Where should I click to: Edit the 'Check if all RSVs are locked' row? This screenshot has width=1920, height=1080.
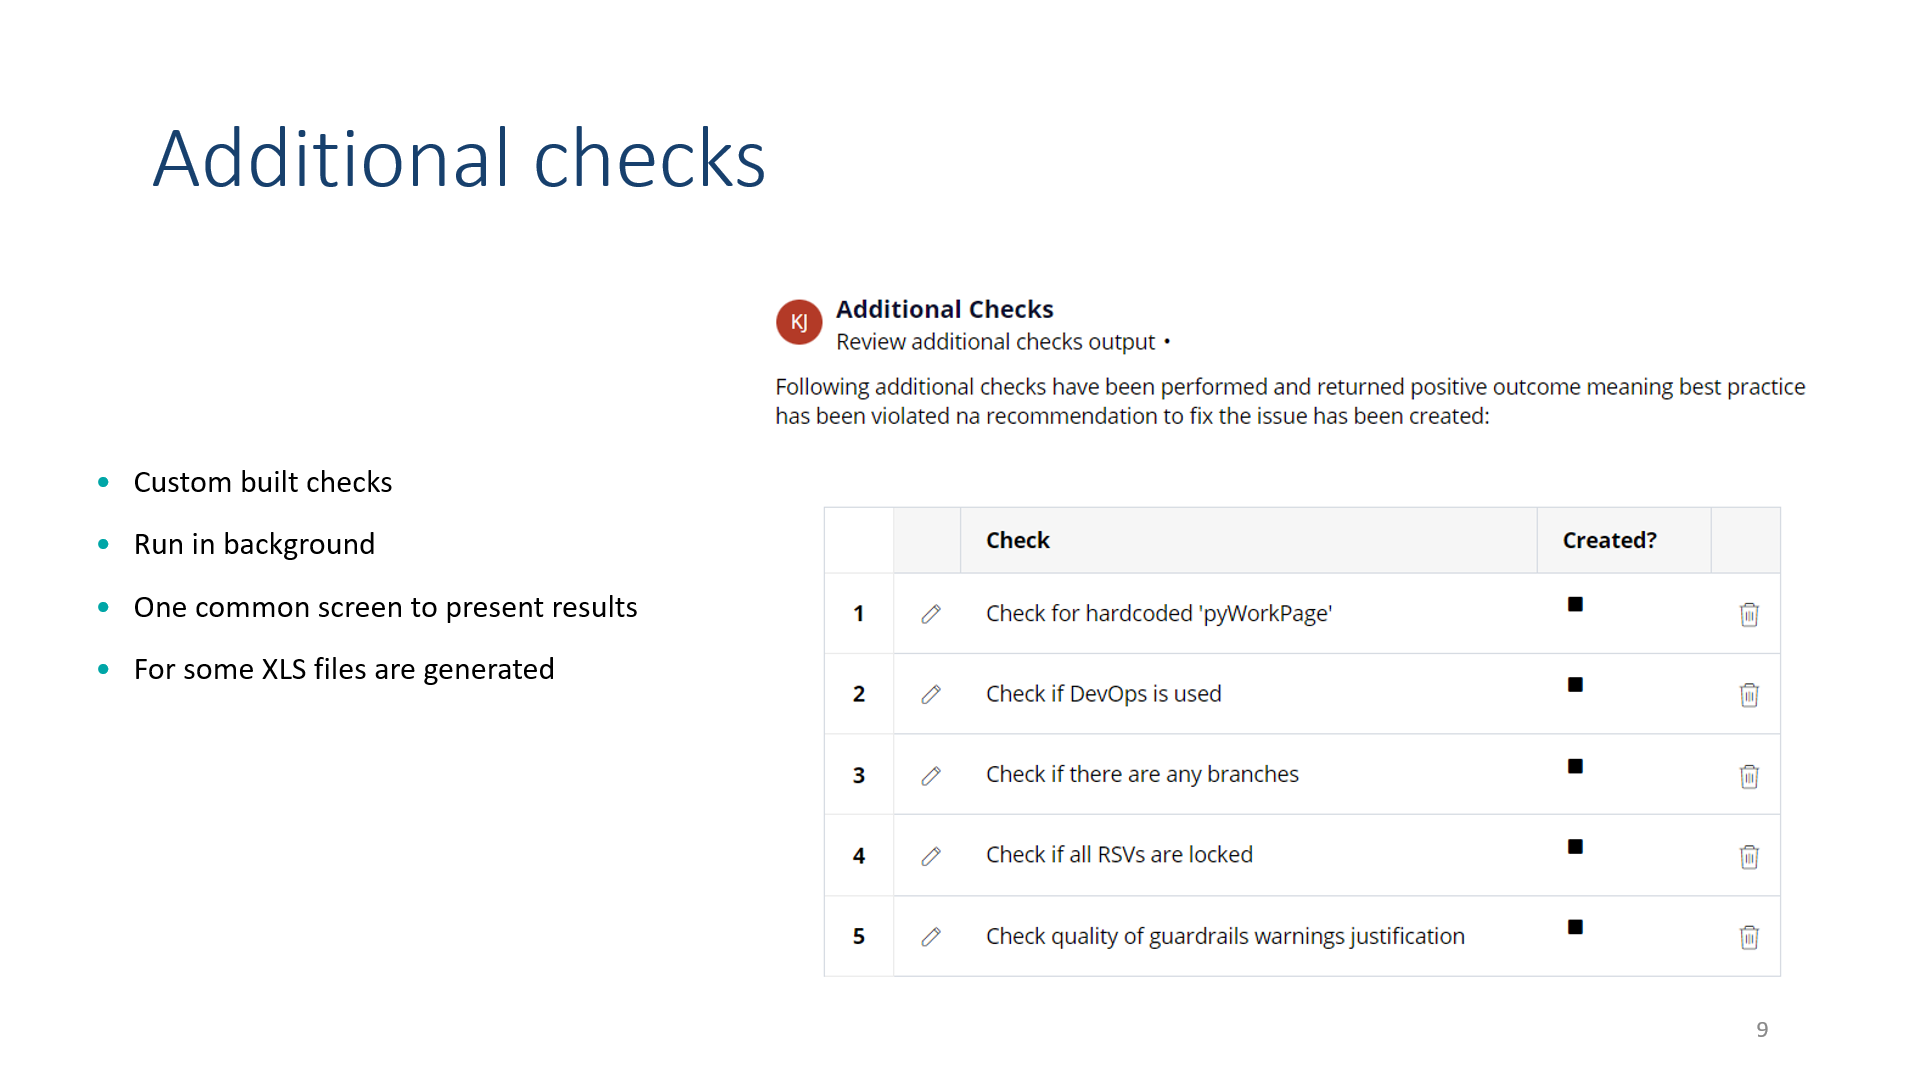(x=931, y=856)
